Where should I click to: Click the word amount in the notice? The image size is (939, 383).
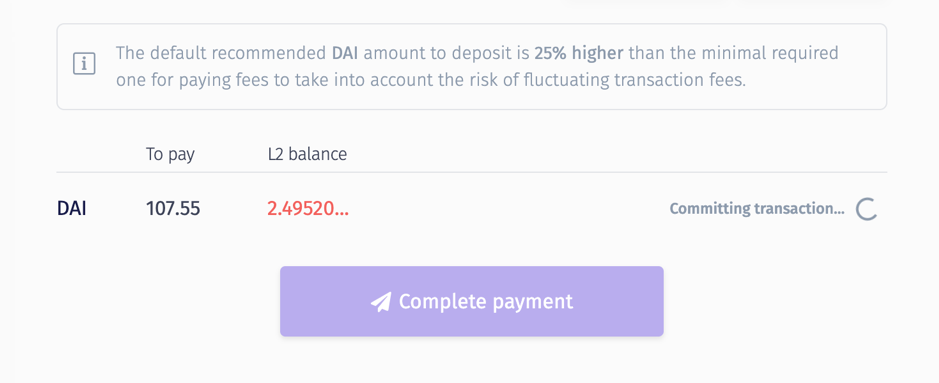pos(394,53)
